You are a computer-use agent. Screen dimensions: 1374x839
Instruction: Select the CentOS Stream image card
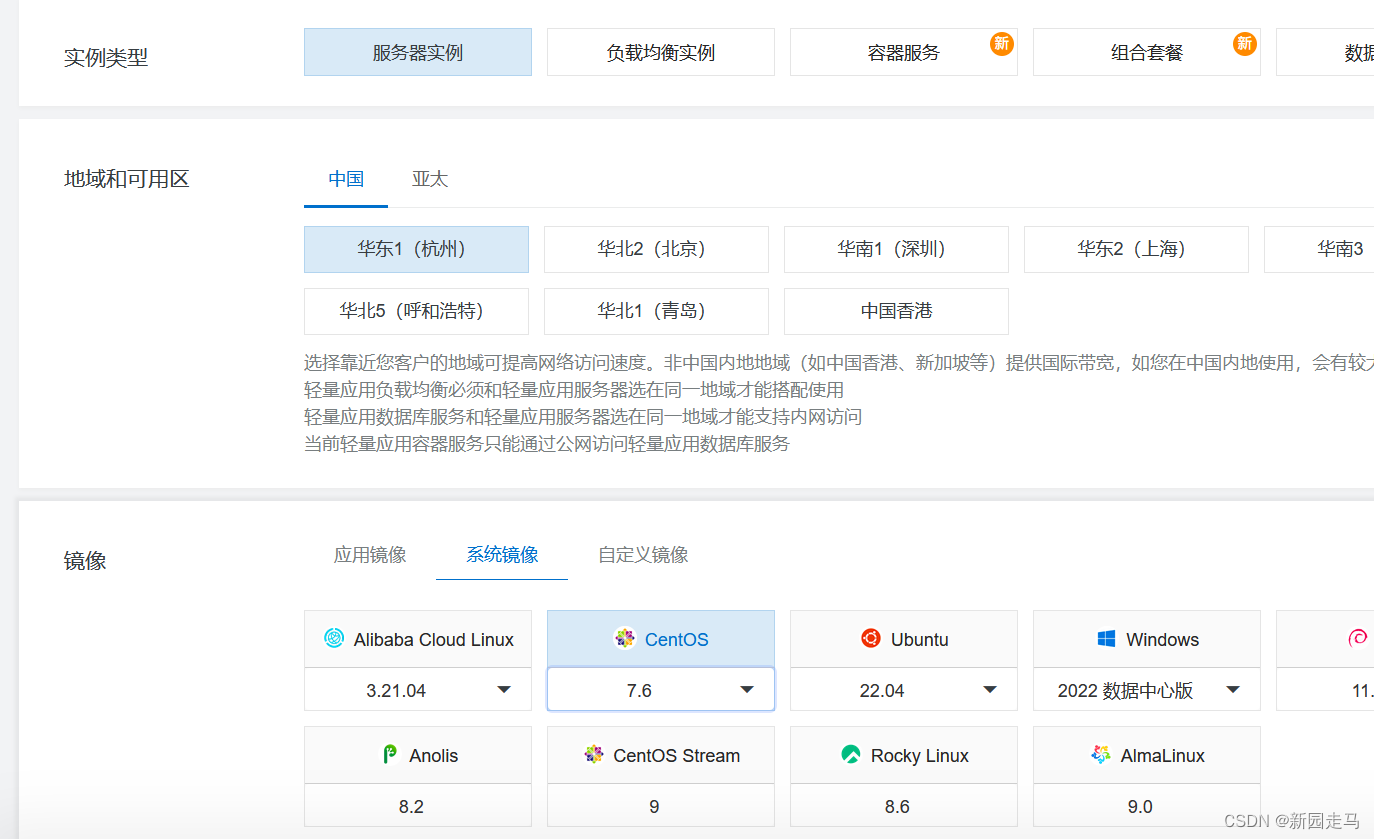point(661,755)
